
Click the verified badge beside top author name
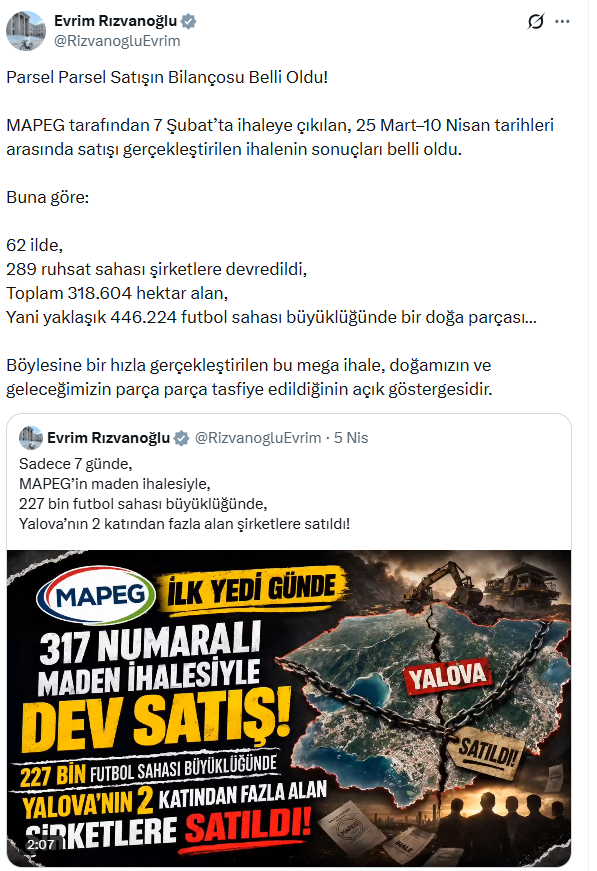coord(188,21)
